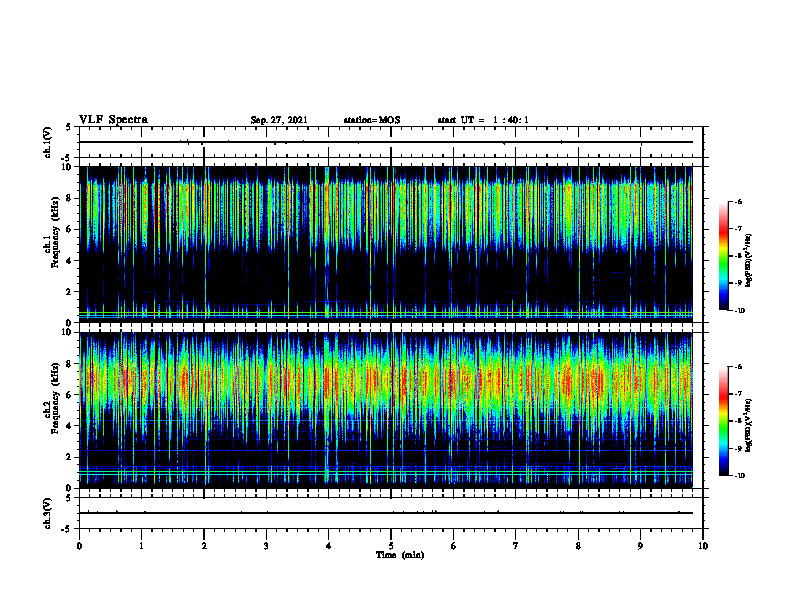Select the date text "Sep. 27, 2021"

pyautogui.click(x=279, y=120)
